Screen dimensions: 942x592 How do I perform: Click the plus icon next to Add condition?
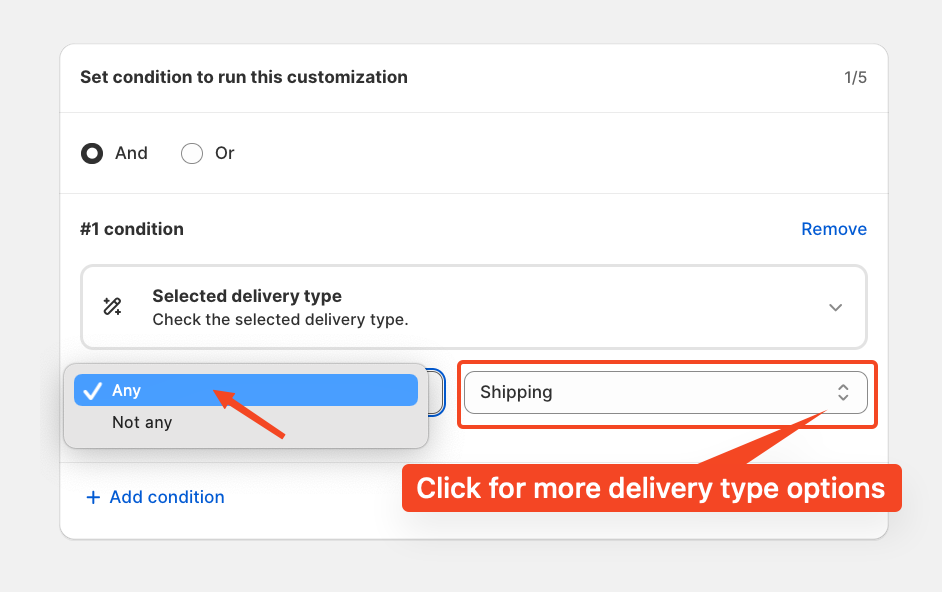[x=93, y=497]
